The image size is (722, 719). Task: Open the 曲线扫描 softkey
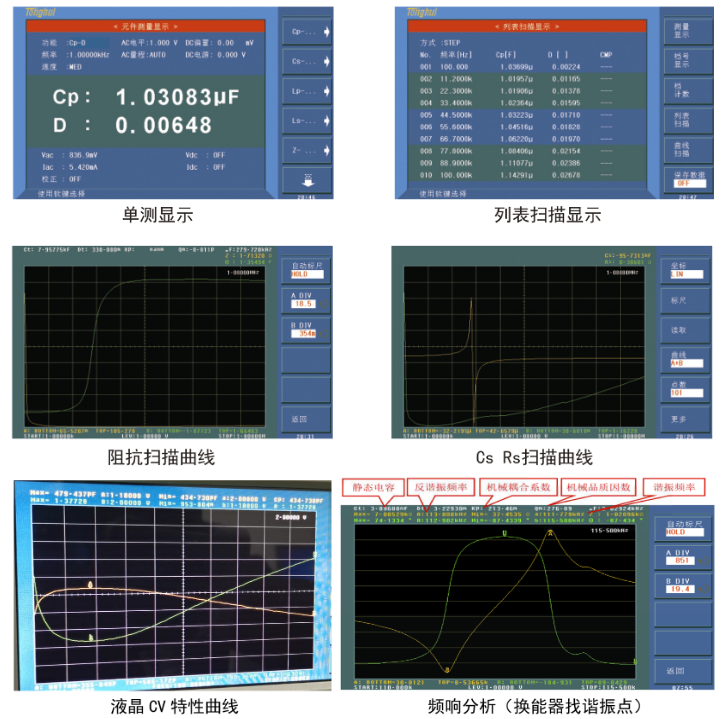687,150
